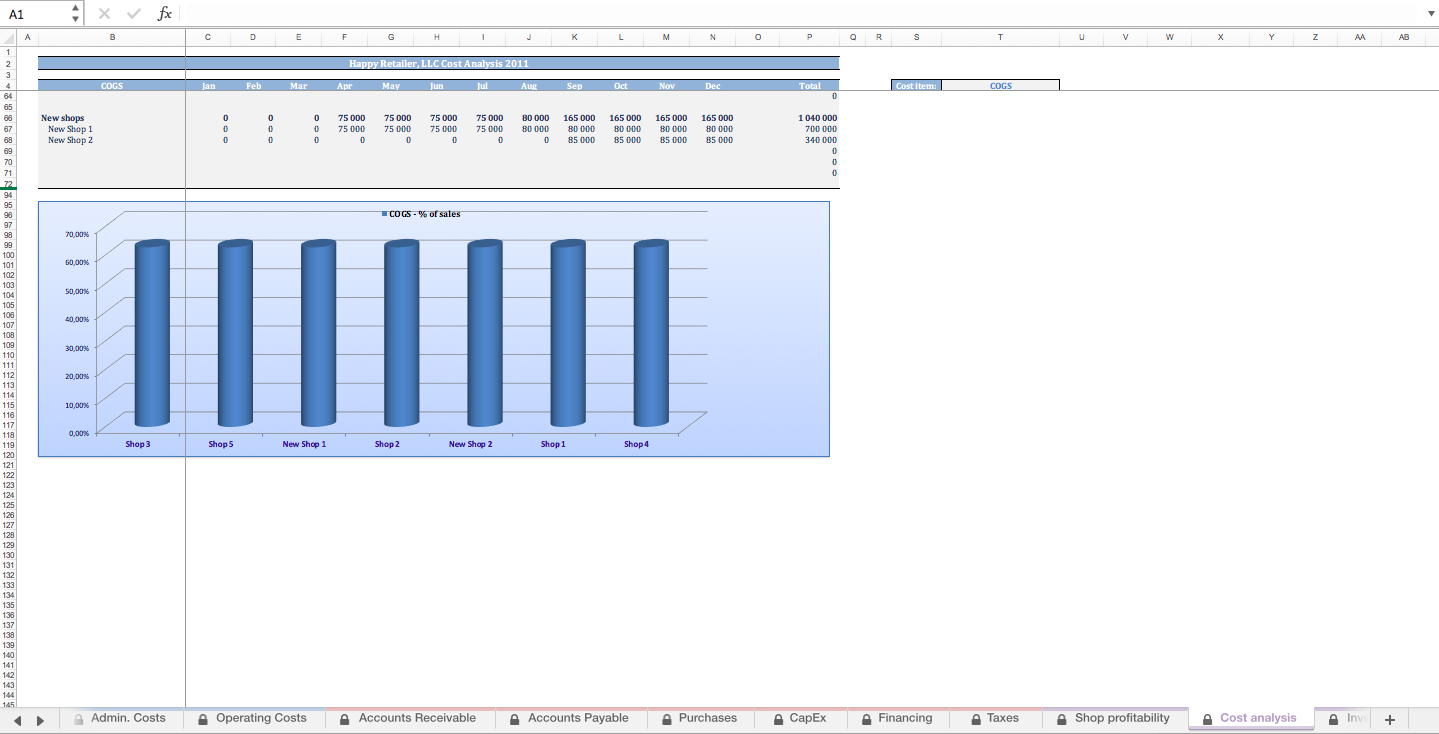
Task: Add a new sheet with the plus button
Action: click(x=1390, y=718)
